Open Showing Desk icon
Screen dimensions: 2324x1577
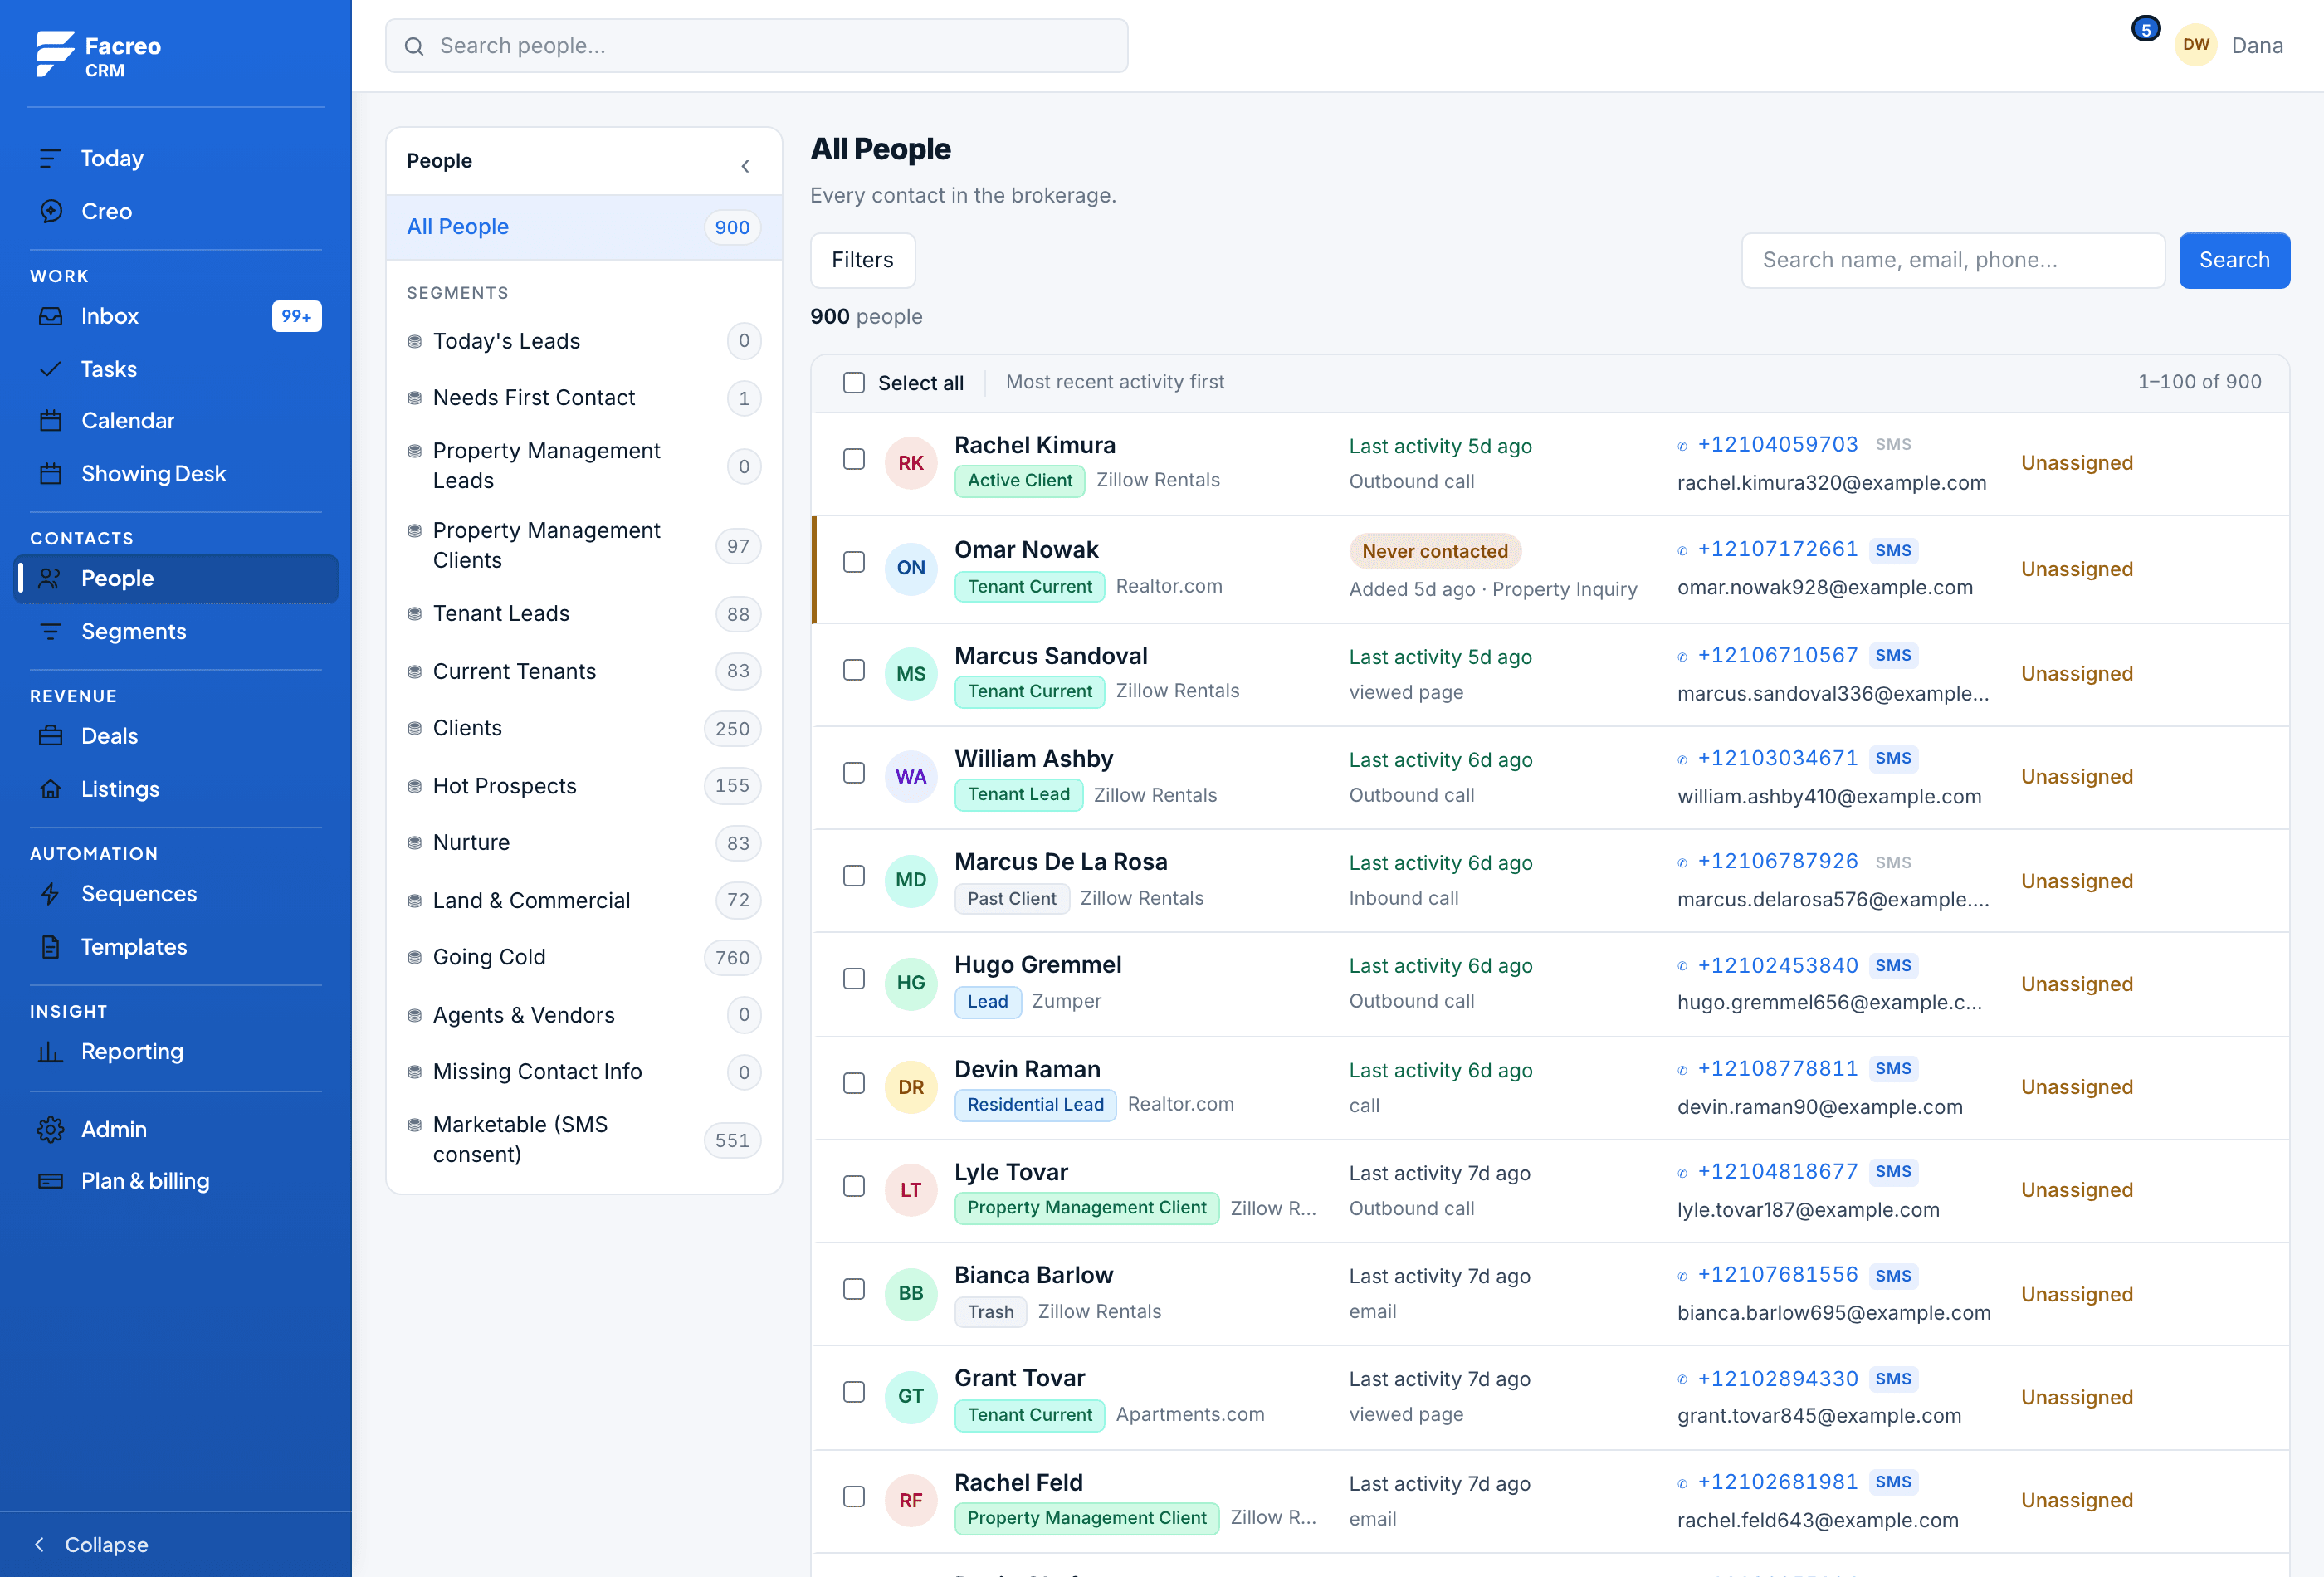pos(50,474)
